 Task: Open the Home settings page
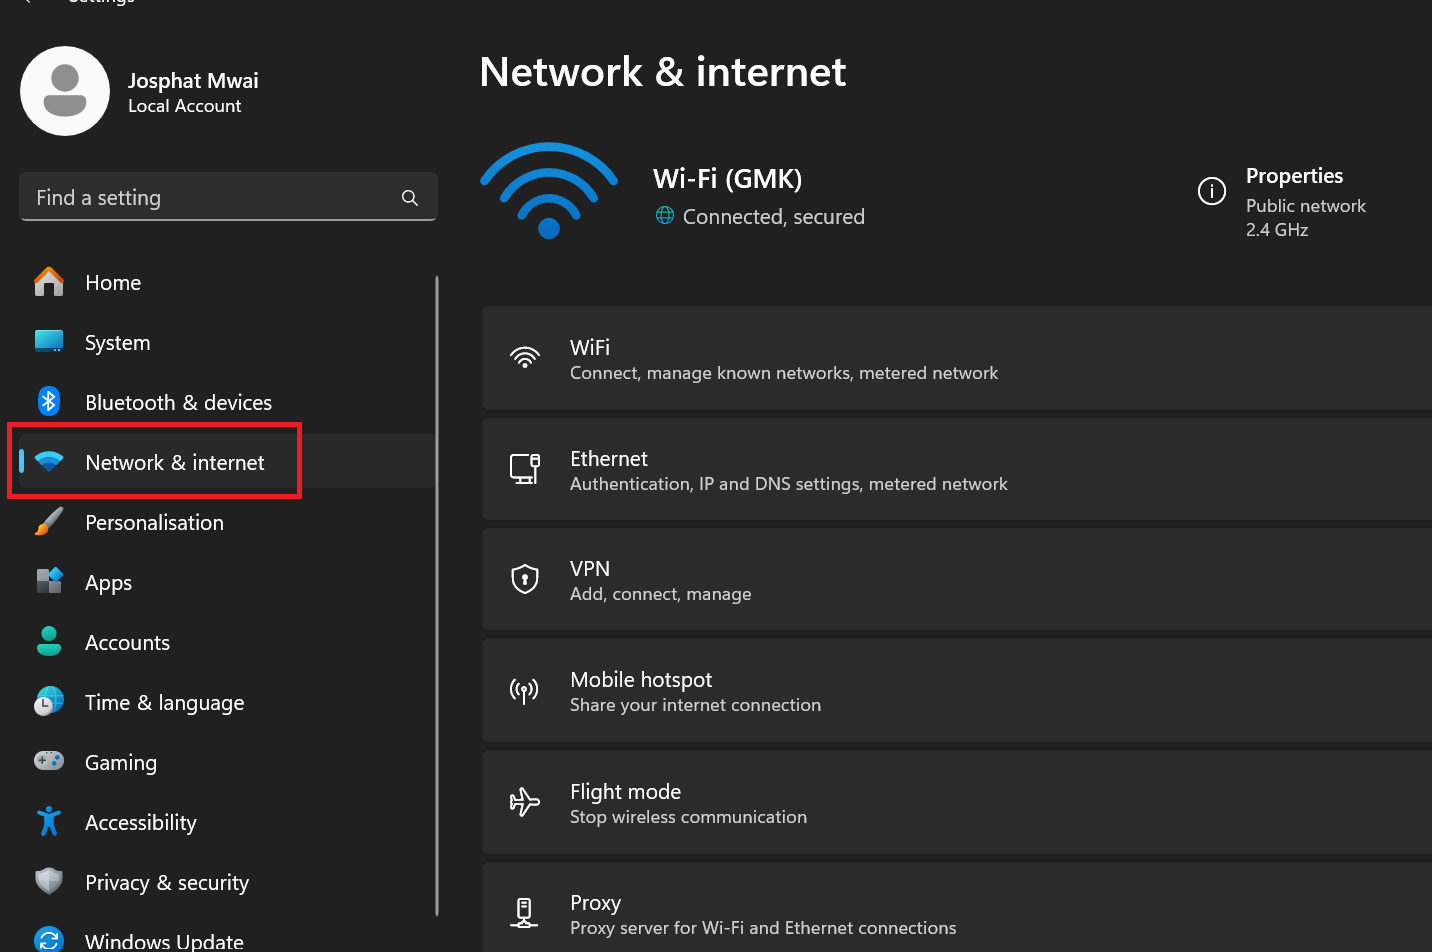click(227, 282)
